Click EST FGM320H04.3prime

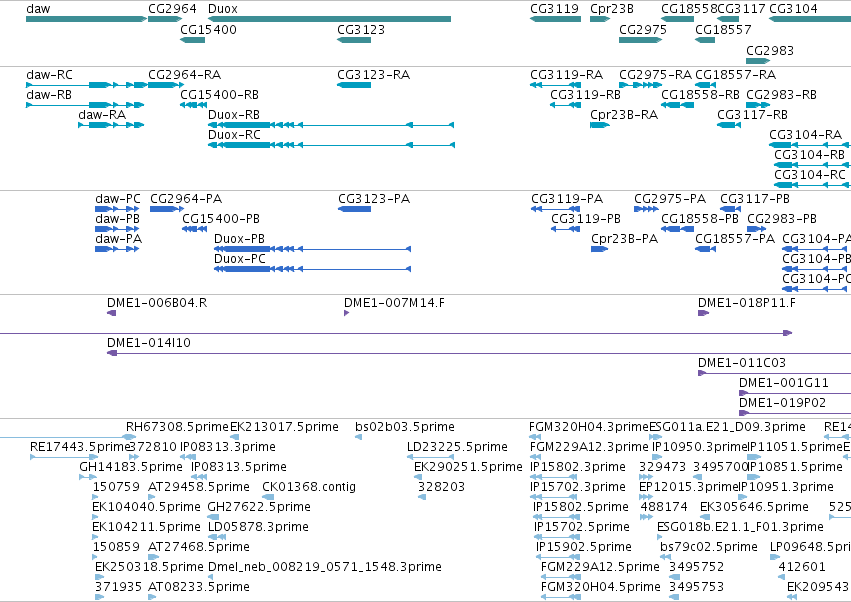tap(535, 437)
